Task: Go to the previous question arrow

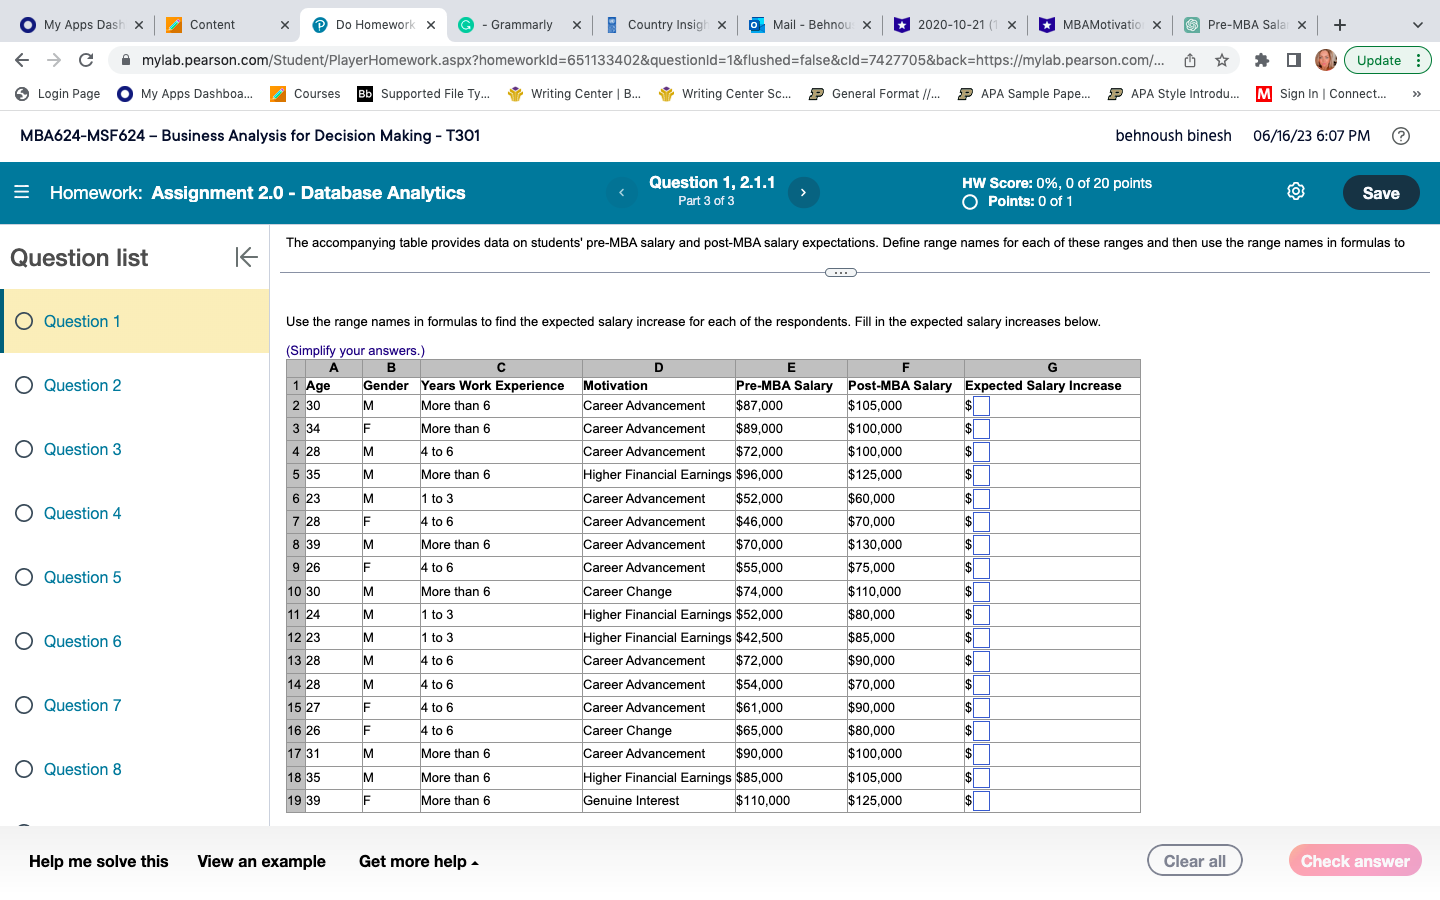Action: tap(621, 193)
